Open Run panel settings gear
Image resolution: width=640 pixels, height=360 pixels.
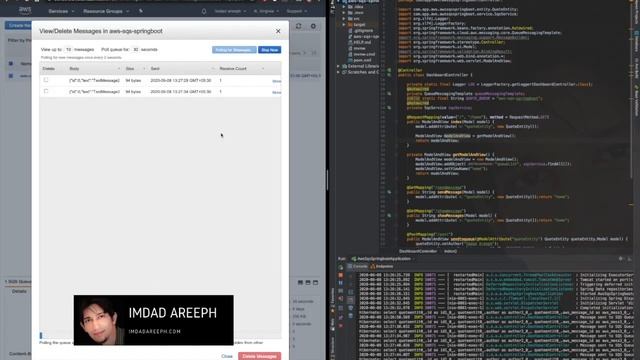point(621,259)
